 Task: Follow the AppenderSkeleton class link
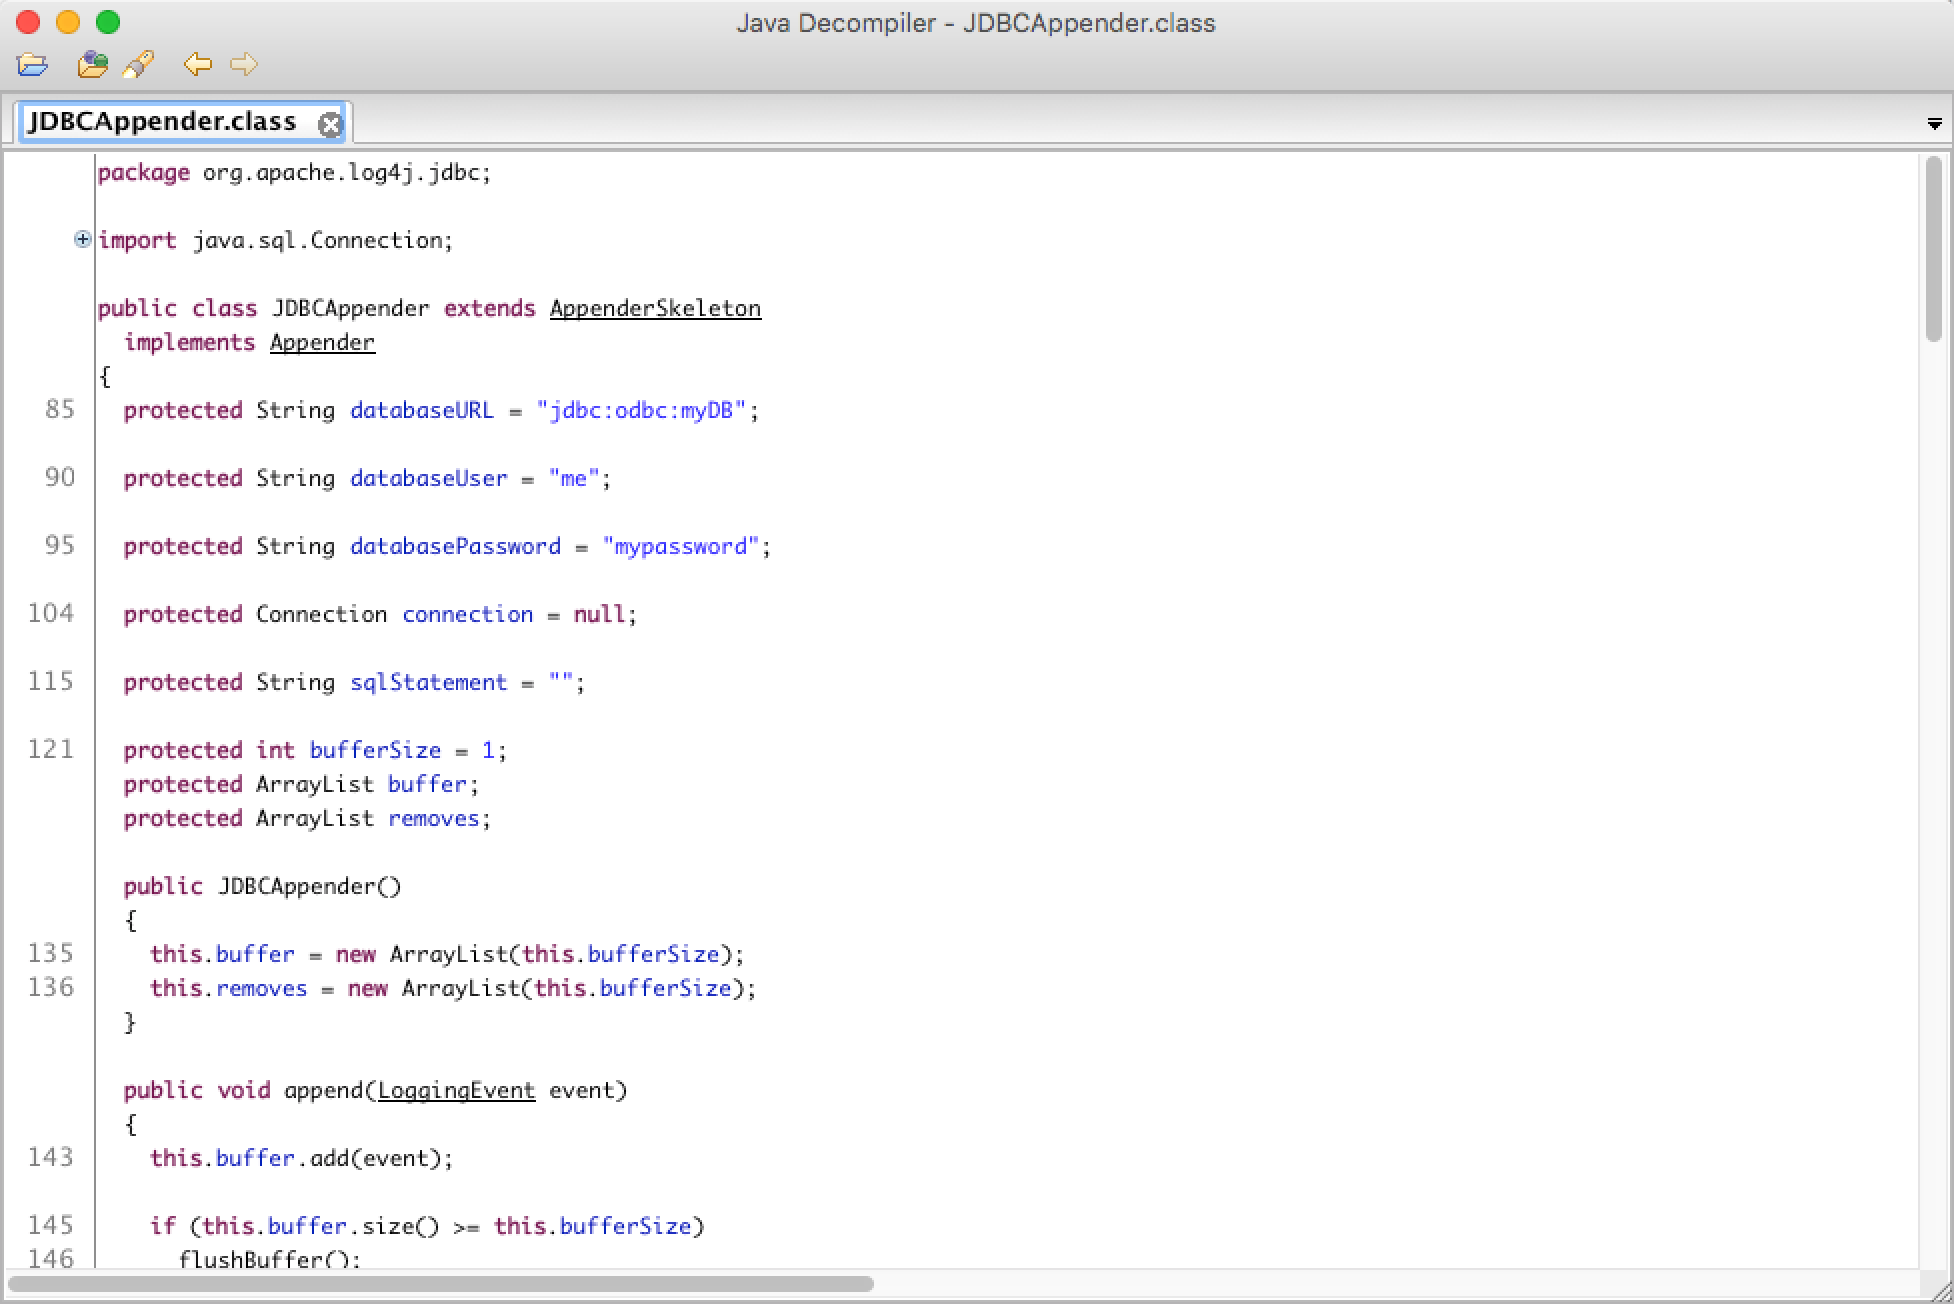tap(655, 308)
